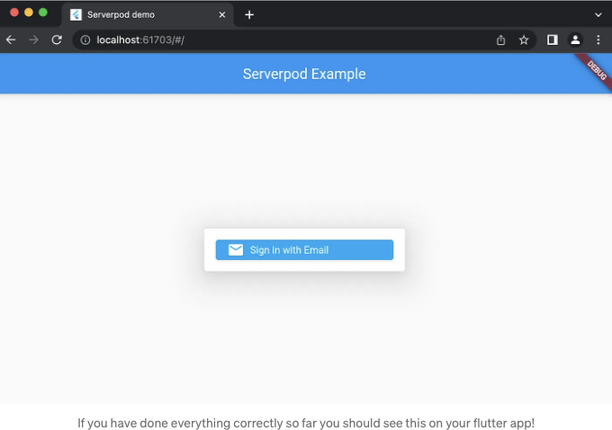Toggle the browser side panel

(x=552, y=40)
